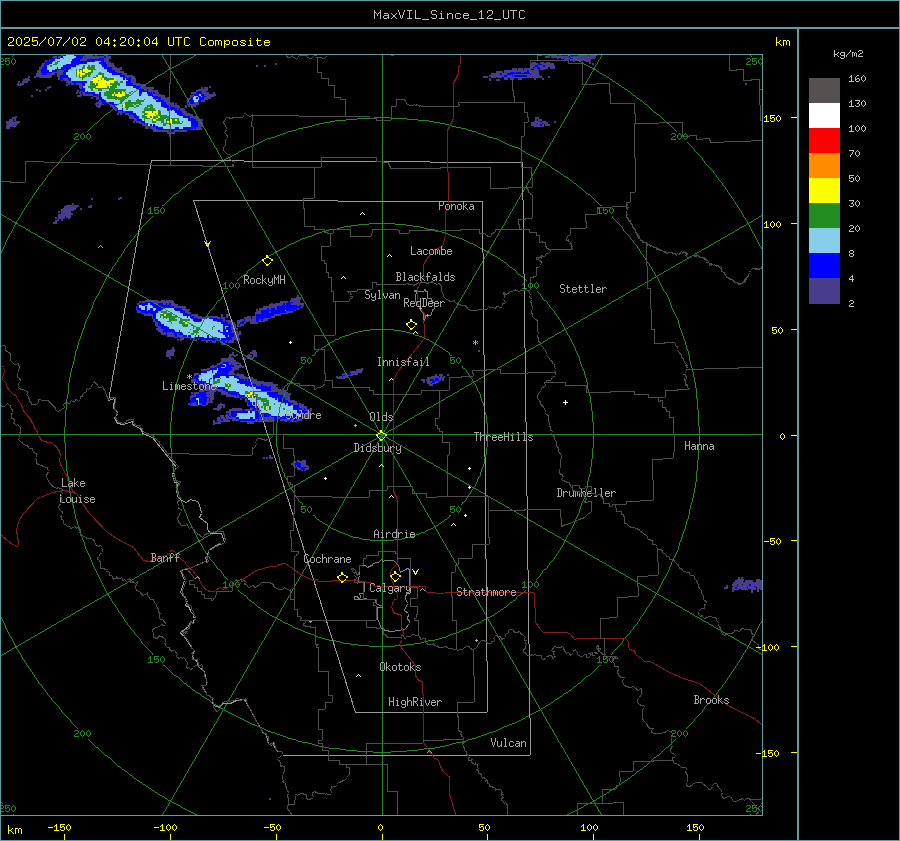Click the Blackfalds city label
This screenshot has height=841, width=900.
point(425,277)
